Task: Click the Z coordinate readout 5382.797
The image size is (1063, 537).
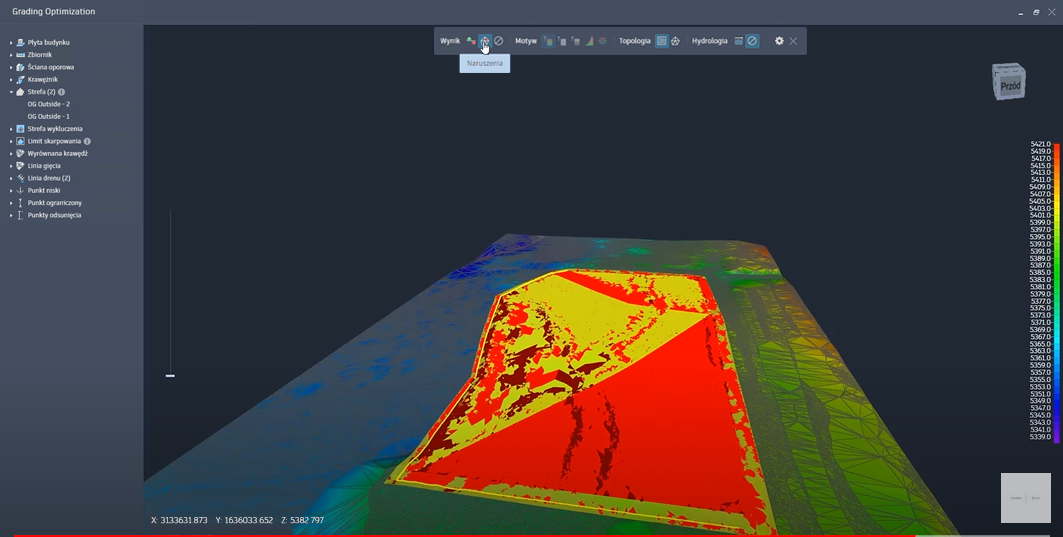Action: [x=302, y=520]
